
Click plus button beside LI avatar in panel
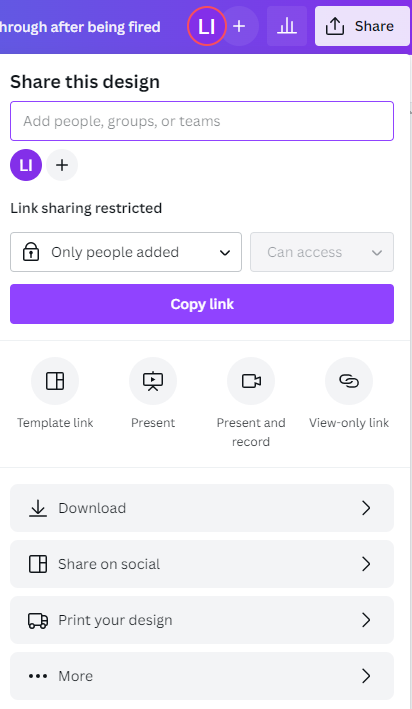pos(62,165)
